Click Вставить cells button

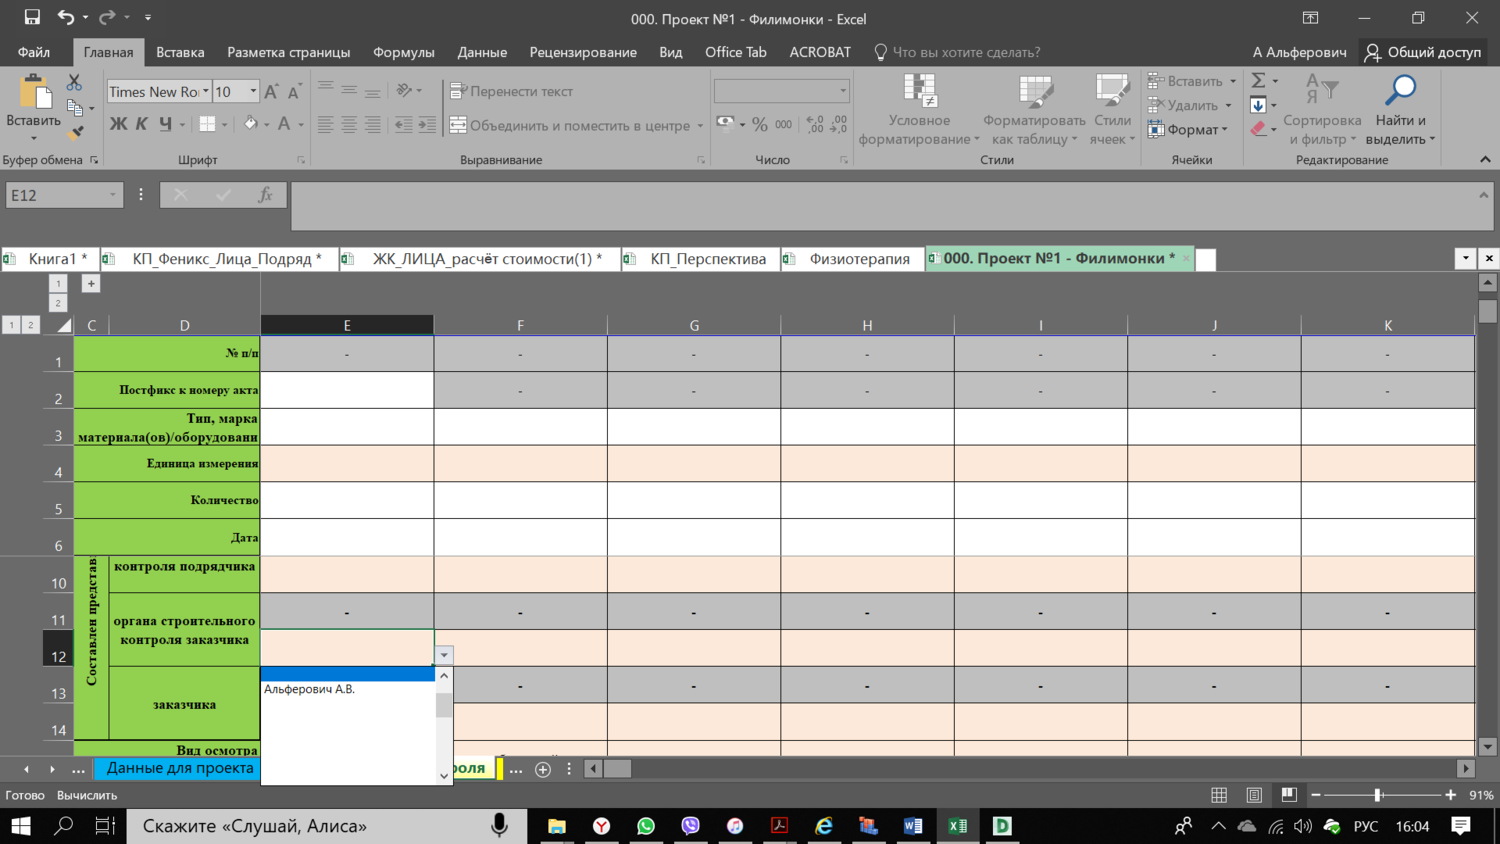[x=1186, y=81]
